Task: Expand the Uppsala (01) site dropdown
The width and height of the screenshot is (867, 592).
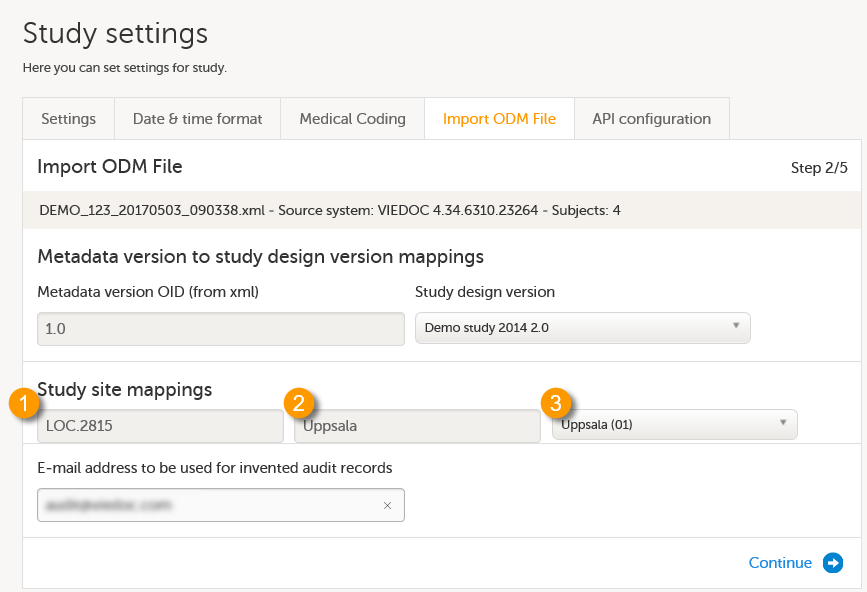Action: (x=674, y=425)
